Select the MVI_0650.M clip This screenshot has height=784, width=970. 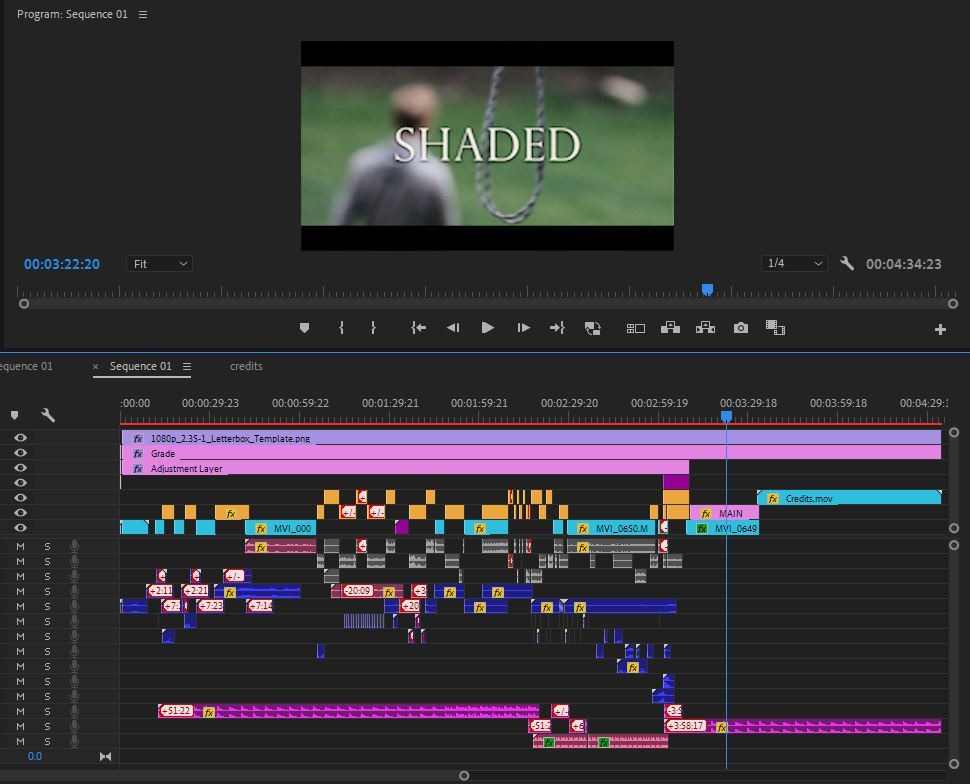pos(611,528)
